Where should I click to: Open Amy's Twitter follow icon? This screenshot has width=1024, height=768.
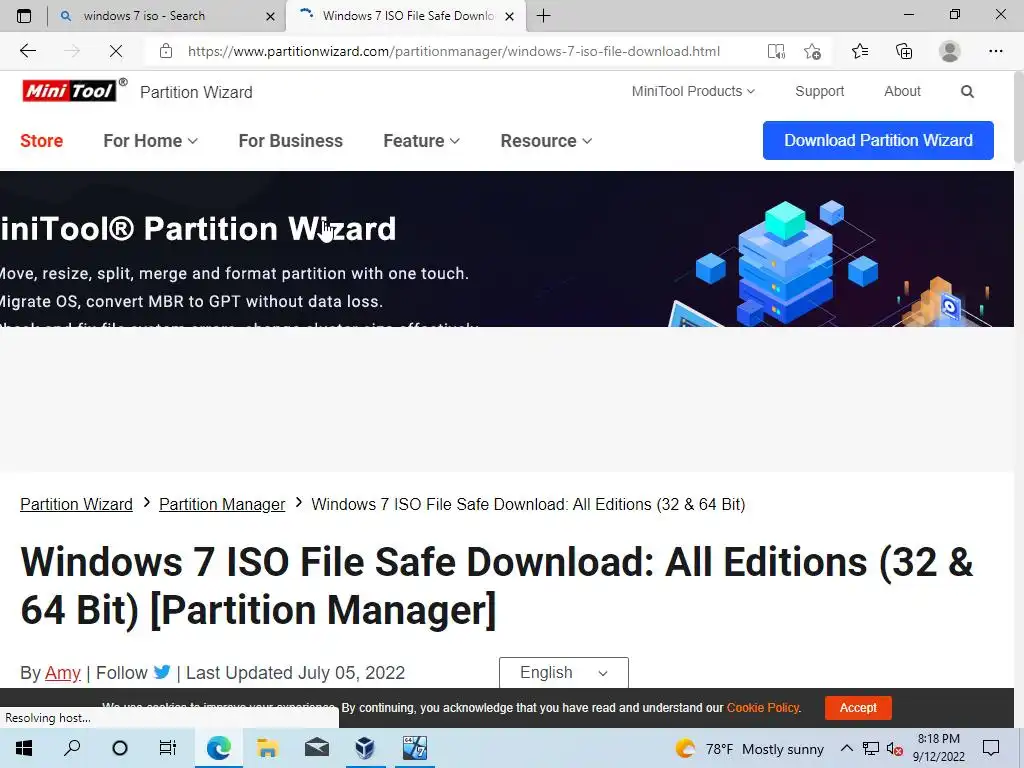pyautogui.click(x=162, y=672)
